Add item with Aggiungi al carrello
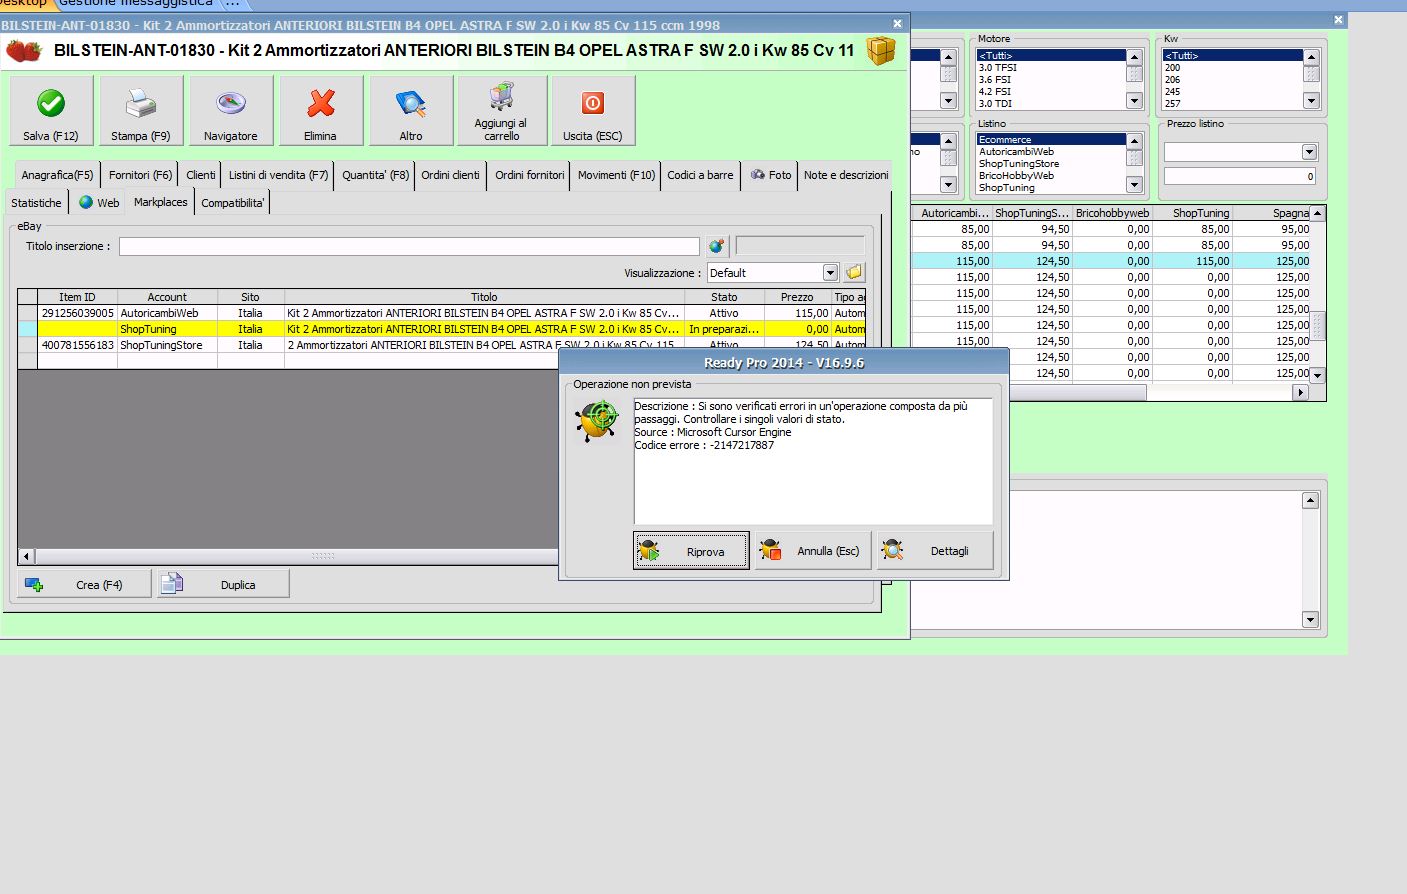 pos(502,111)
